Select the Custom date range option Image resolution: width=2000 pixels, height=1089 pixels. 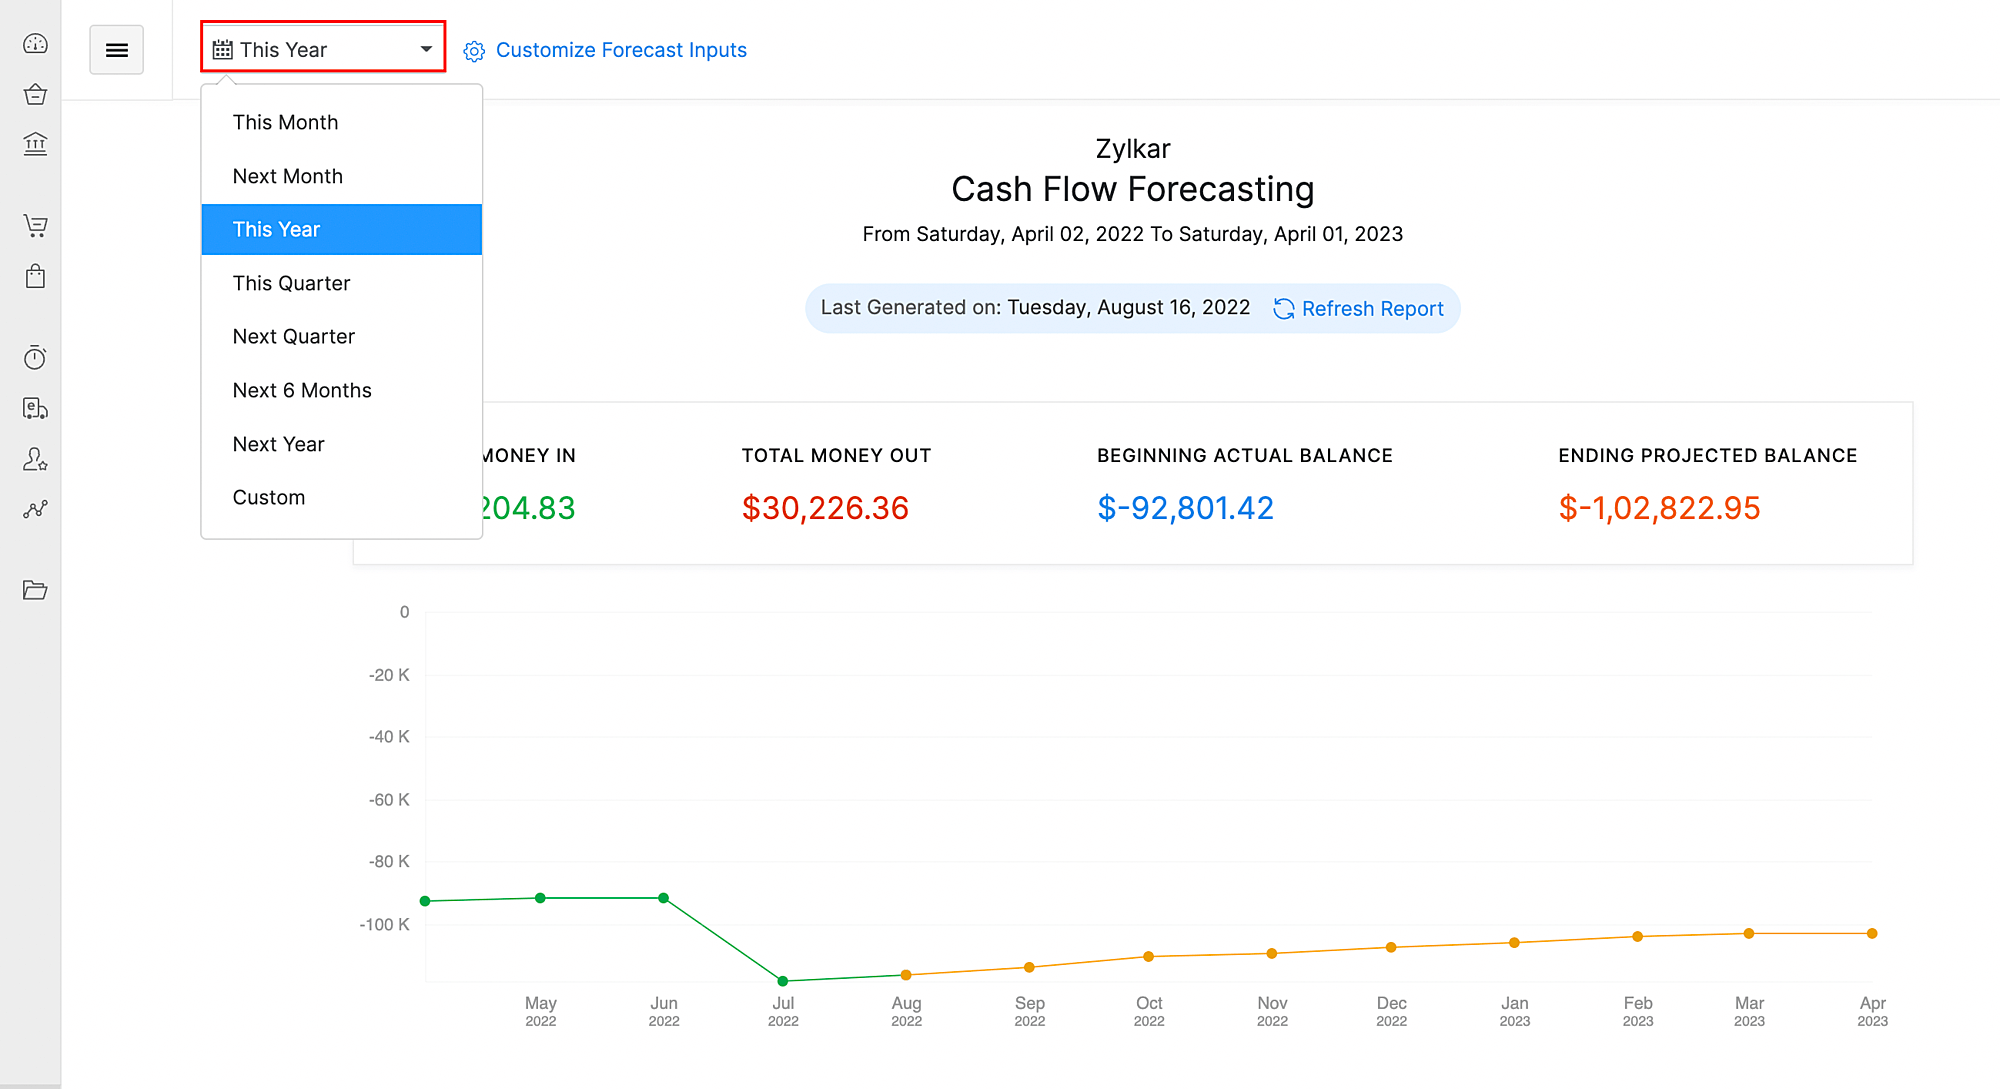(x=268, y=497)
